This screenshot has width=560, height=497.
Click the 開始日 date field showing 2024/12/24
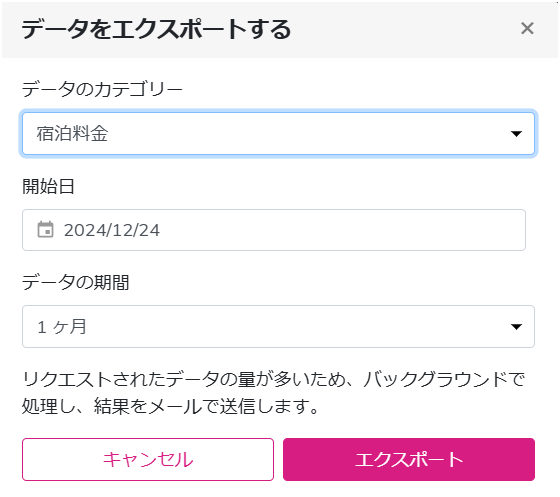coord(274,230)
